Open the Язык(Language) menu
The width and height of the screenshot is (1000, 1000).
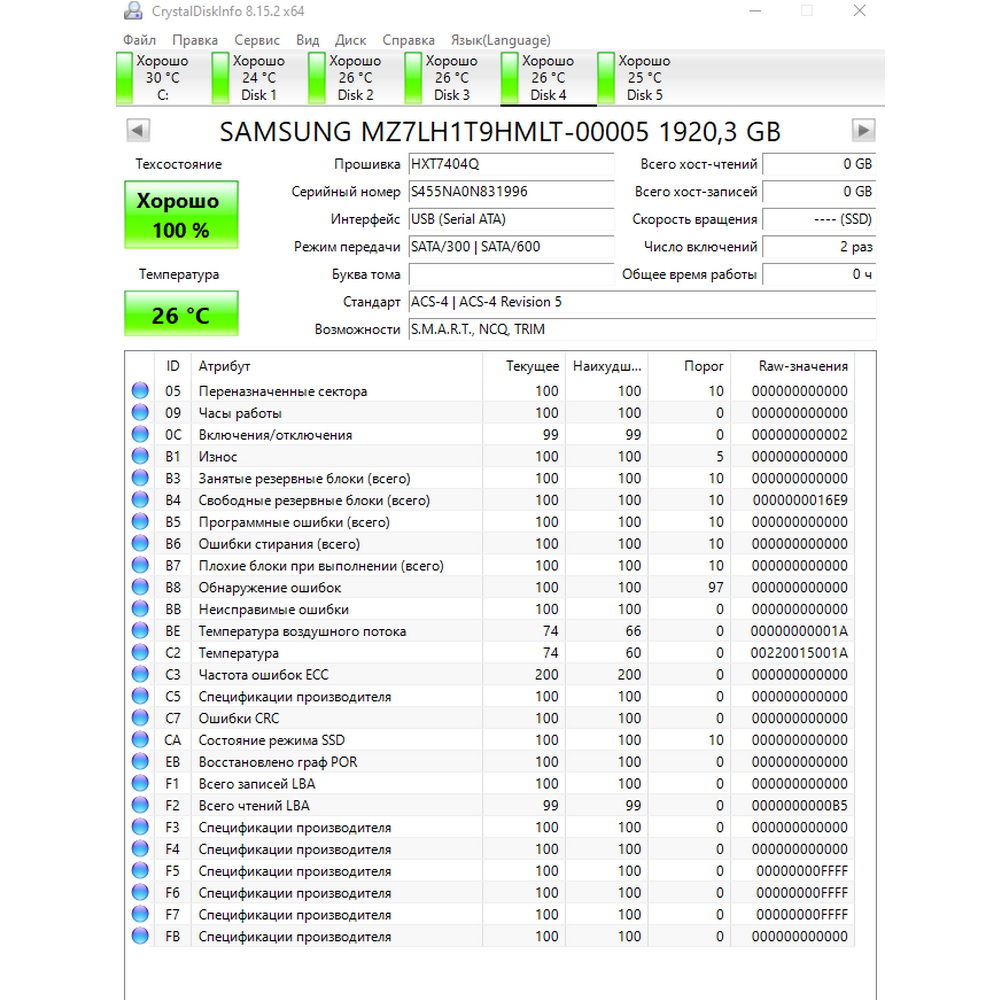coord(501,40)
